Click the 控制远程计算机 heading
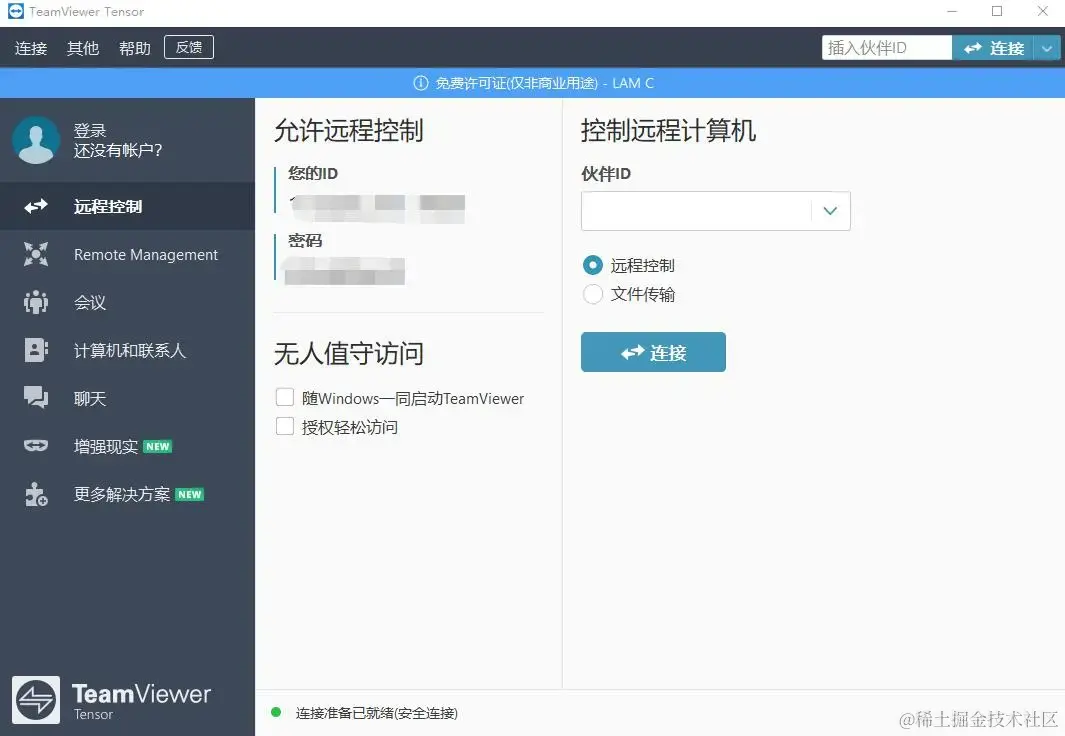 point(668,130)
